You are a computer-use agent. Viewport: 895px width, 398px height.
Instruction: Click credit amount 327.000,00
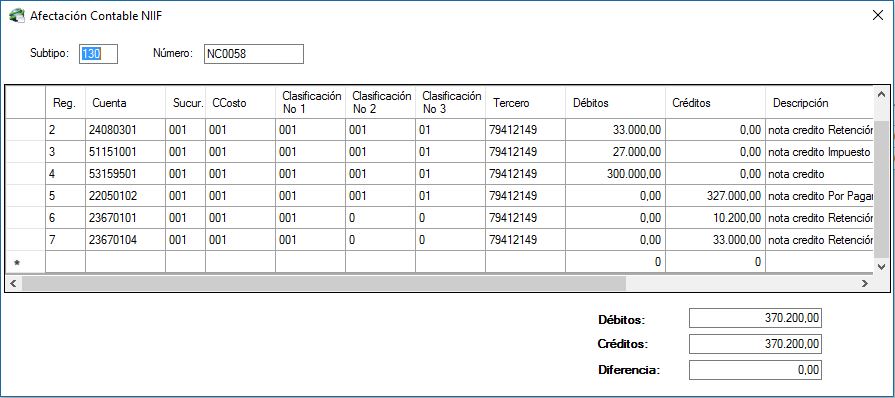pos(715,196)
